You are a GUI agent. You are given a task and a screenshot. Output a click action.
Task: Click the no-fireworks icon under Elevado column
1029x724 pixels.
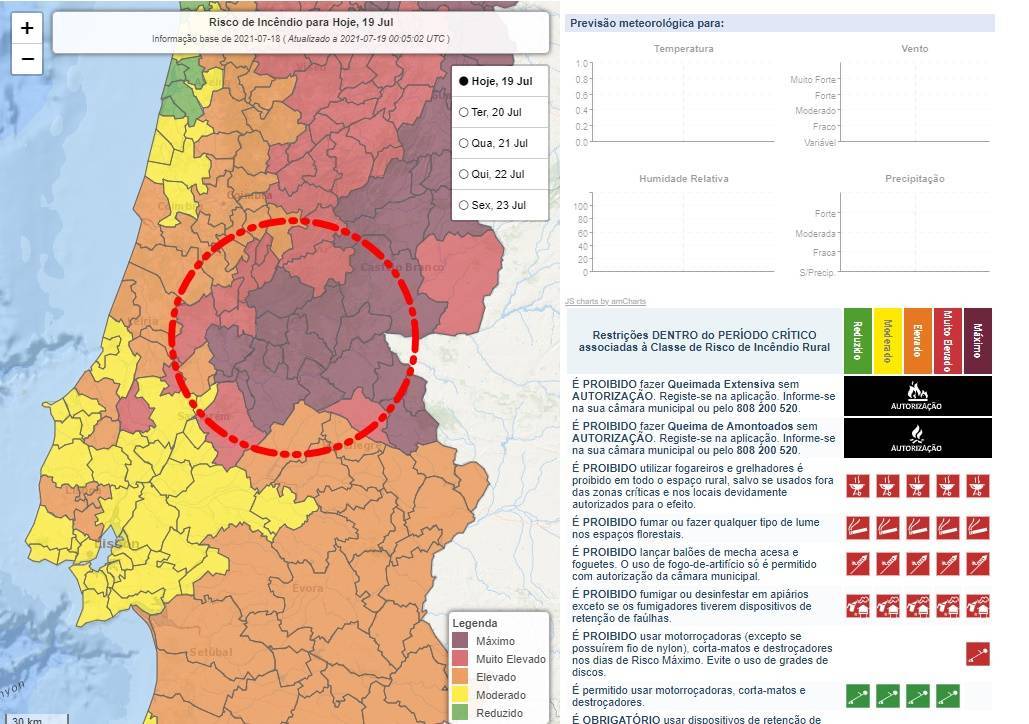tap(917, 564)
